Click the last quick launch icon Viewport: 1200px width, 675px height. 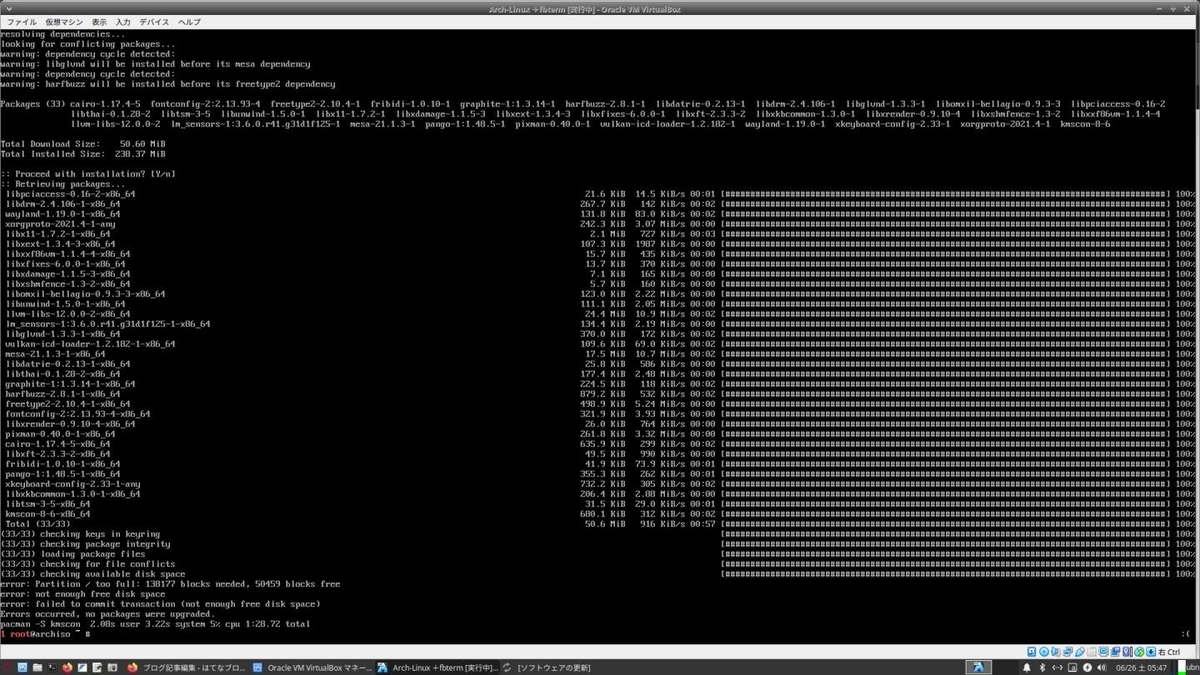pyautogui.click(x=112, y=667)
